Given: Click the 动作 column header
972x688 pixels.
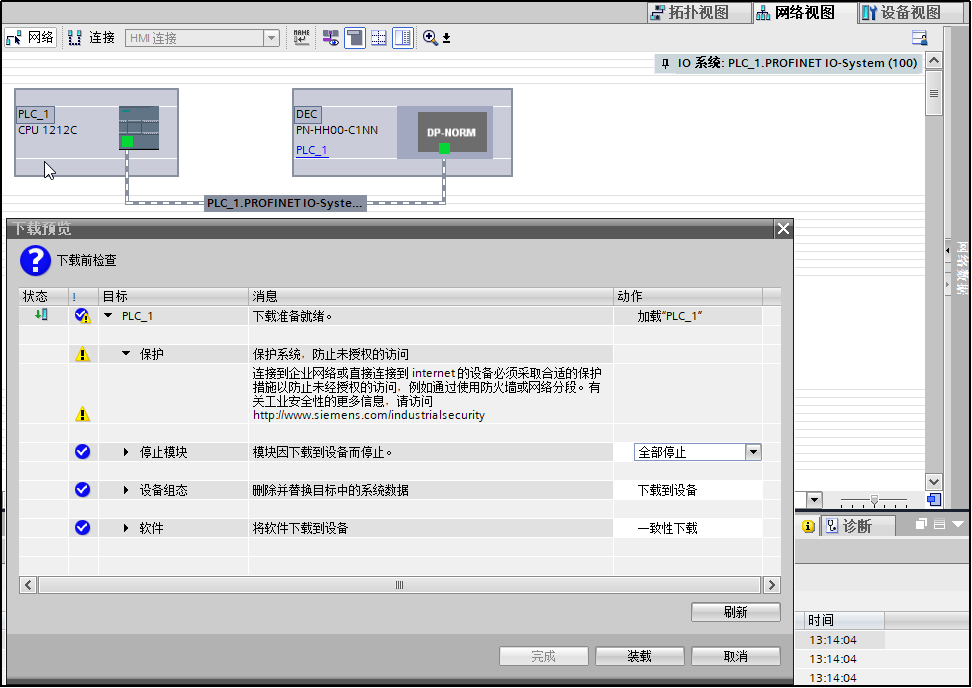Looking at the screenshot, I should (688, 296).
